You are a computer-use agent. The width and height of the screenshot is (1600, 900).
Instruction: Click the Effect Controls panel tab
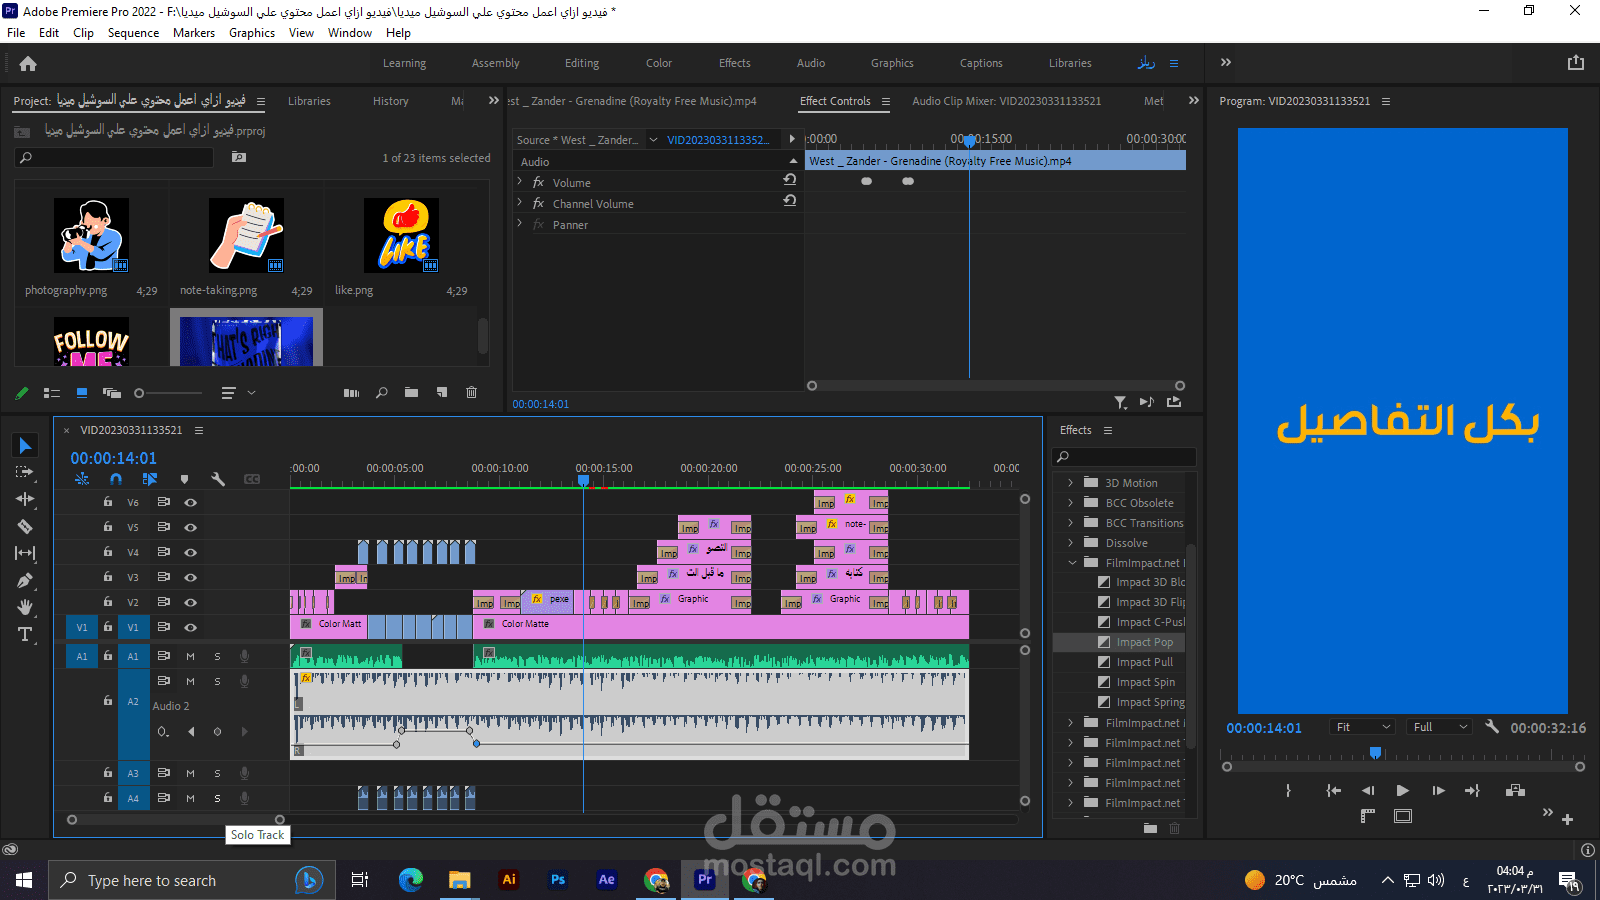(x=835, y=101)
